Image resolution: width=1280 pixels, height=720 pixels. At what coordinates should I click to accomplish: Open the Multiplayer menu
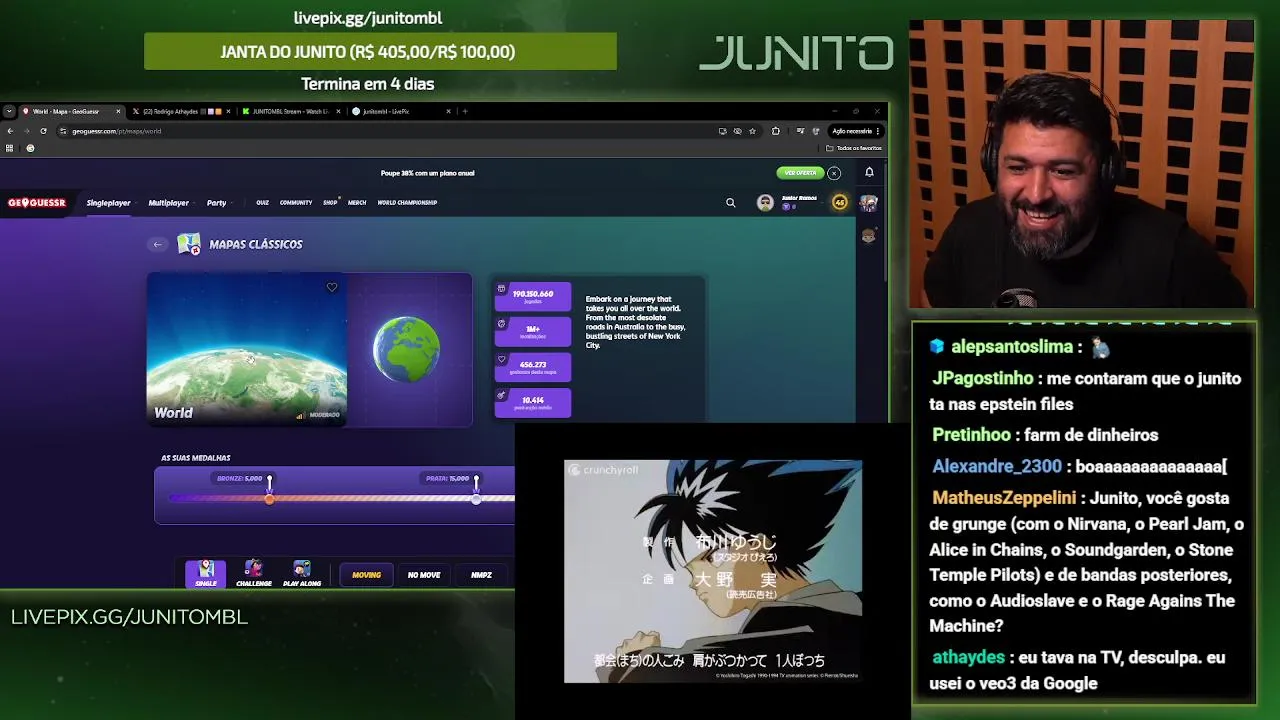click(x=168, y=203)
